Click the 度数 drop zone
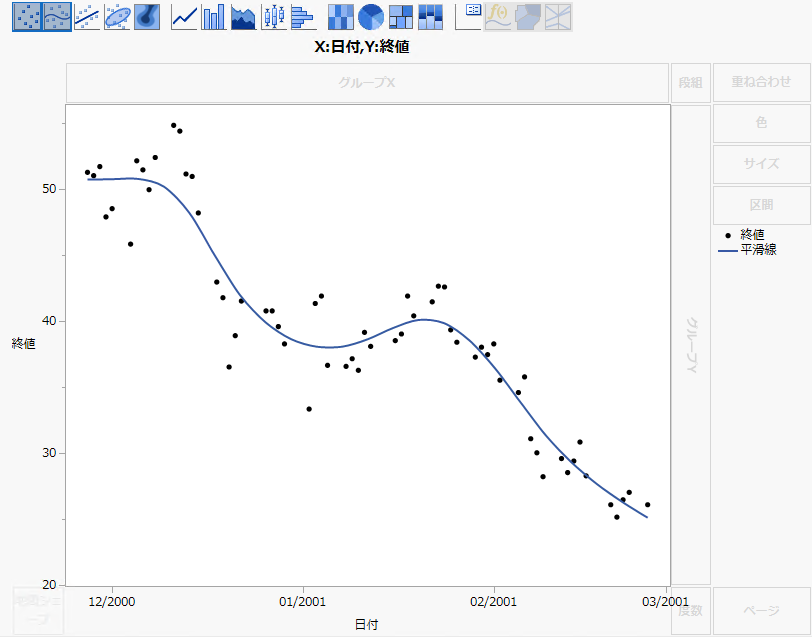The height and width of the screenshot is (637, 812). (x=691, y=611)
